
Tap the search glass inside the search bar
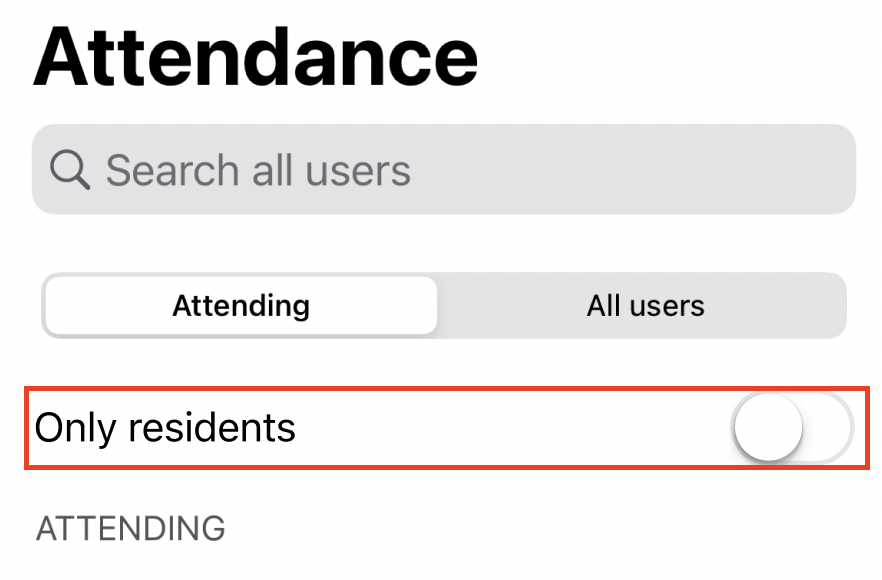(70, 169)
